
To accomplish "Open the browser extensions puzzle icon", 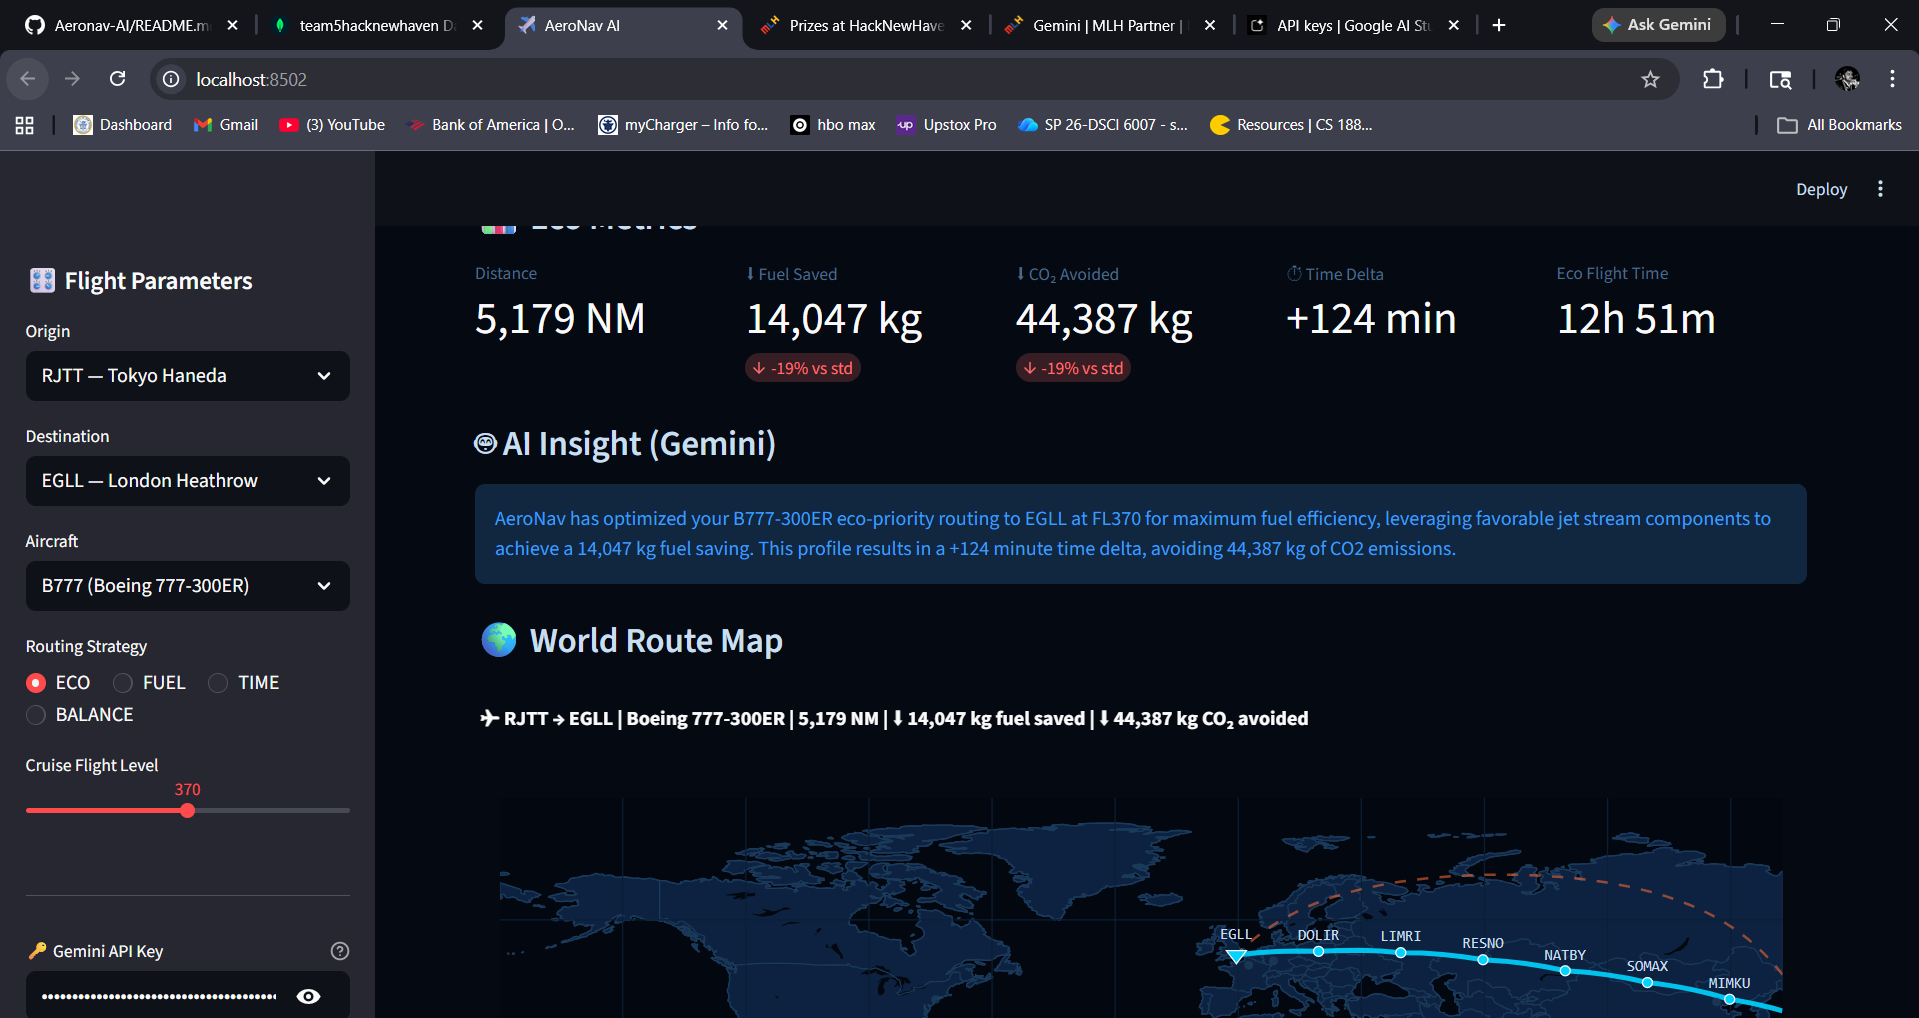I will (x=1713, y=79).
